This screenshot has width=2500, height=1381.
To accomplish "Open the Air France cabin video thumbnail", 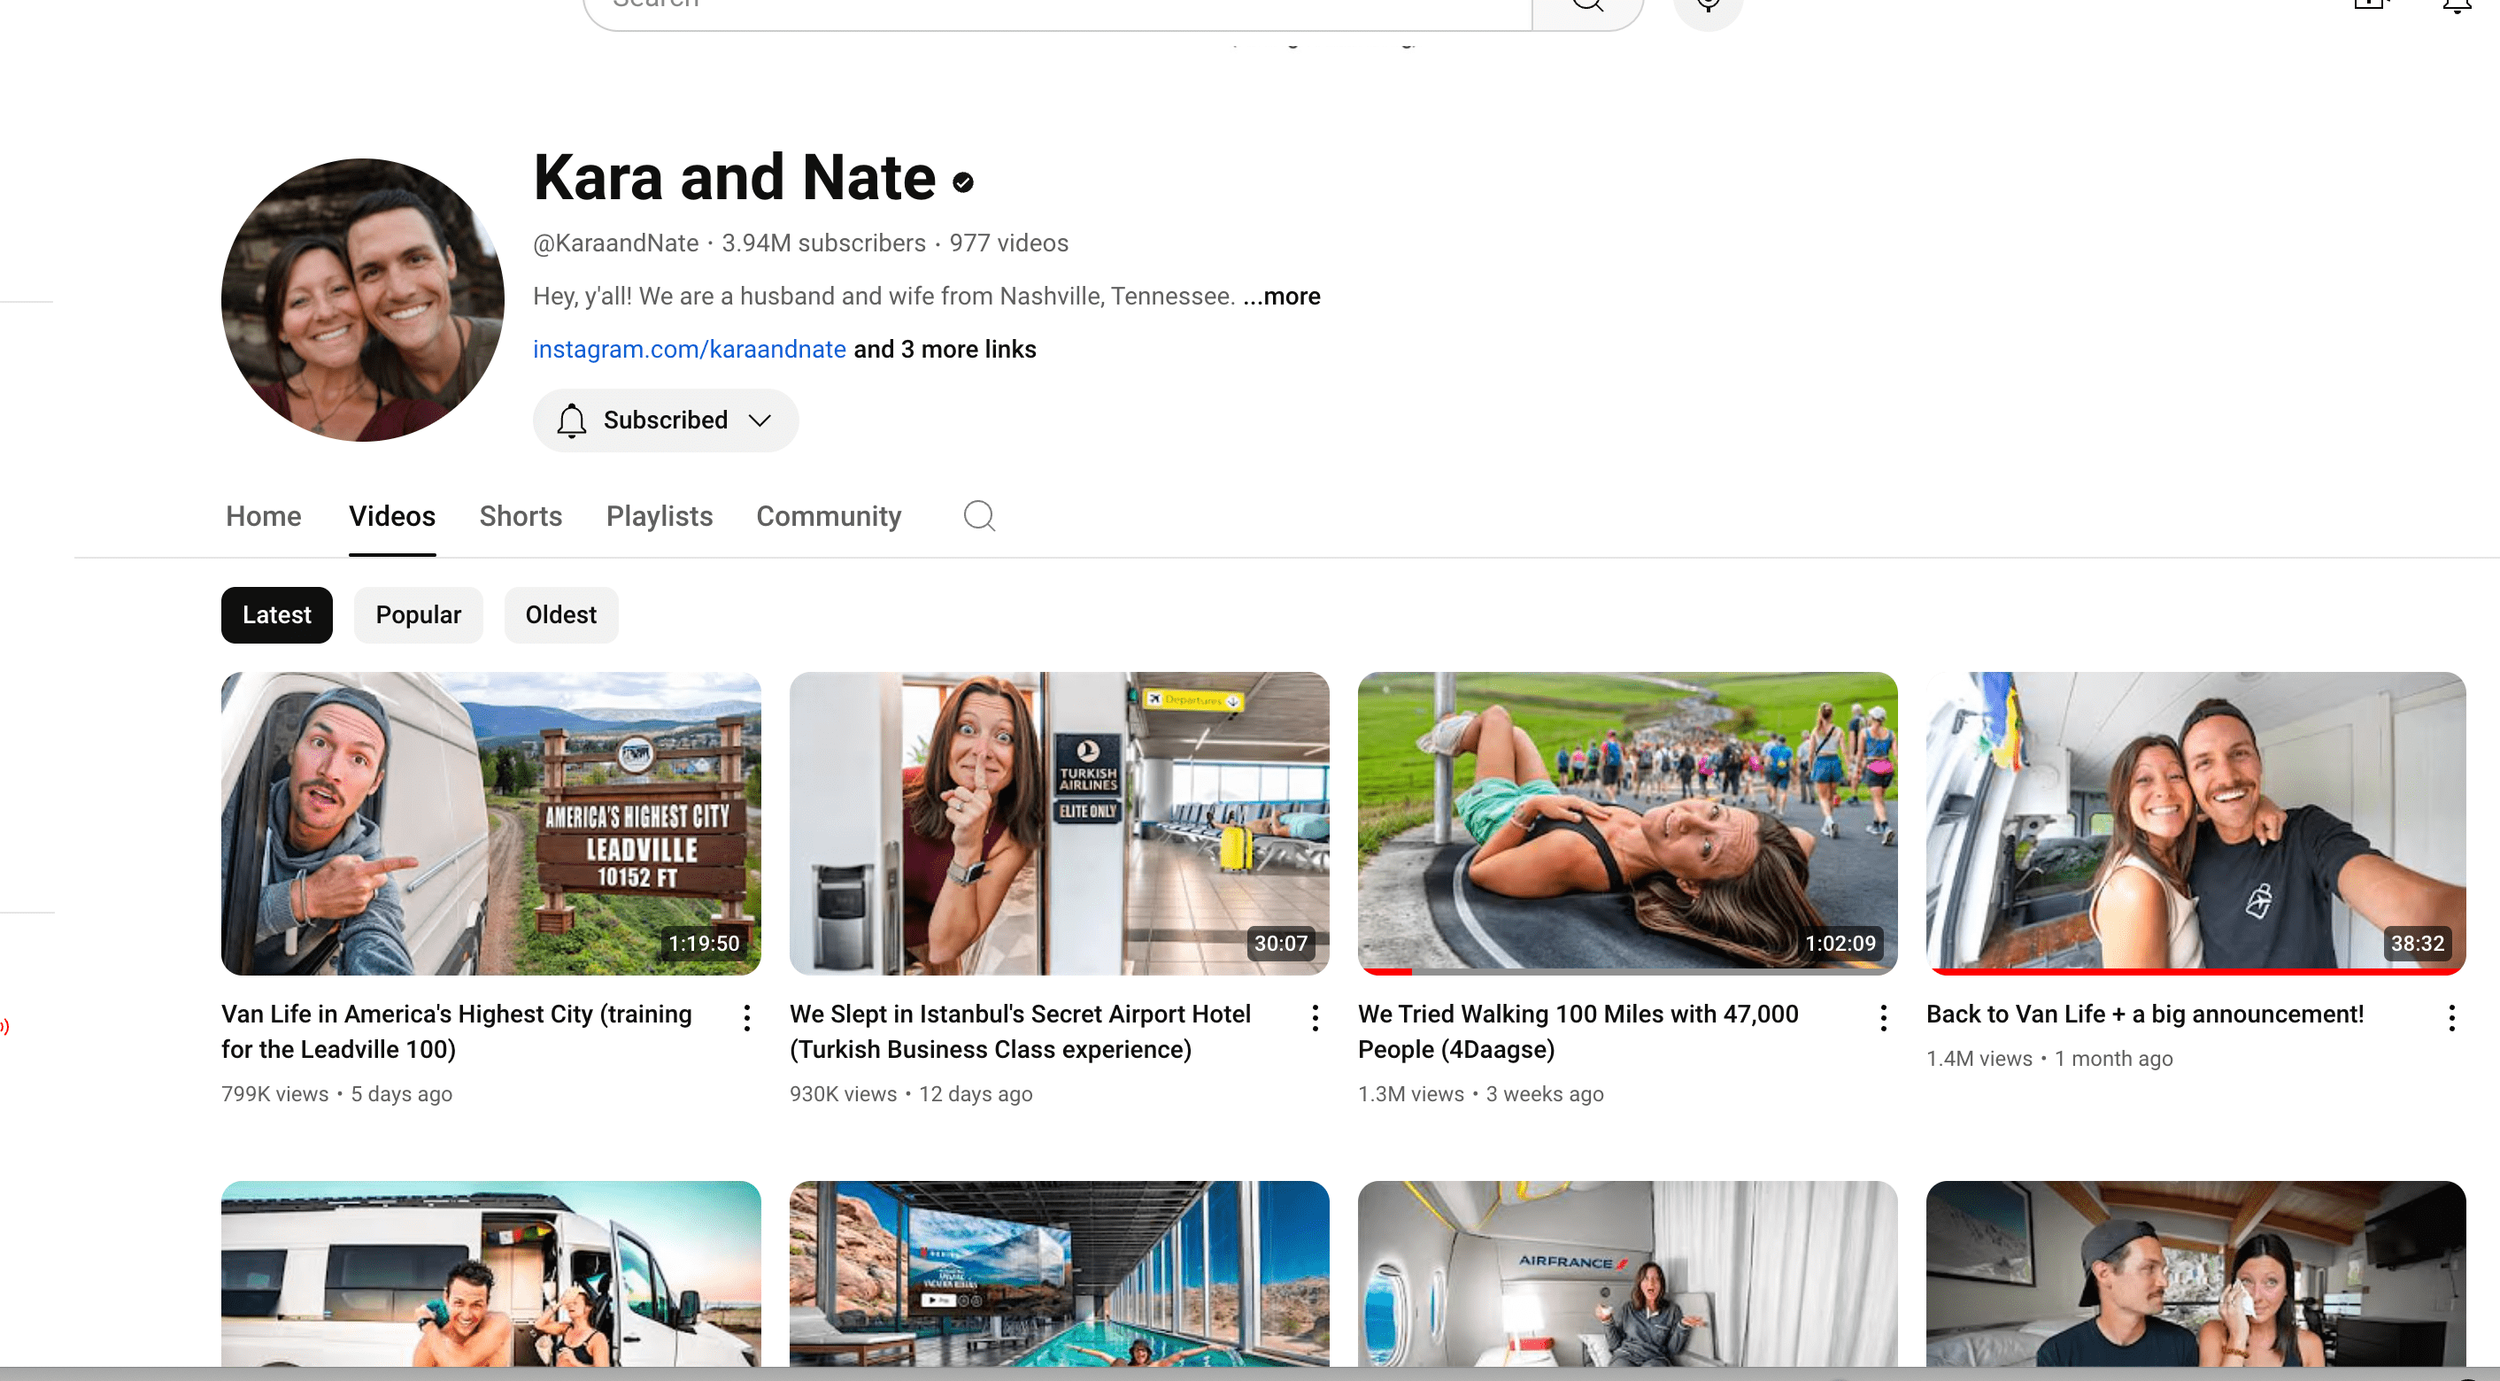I will [1627, 1273].
